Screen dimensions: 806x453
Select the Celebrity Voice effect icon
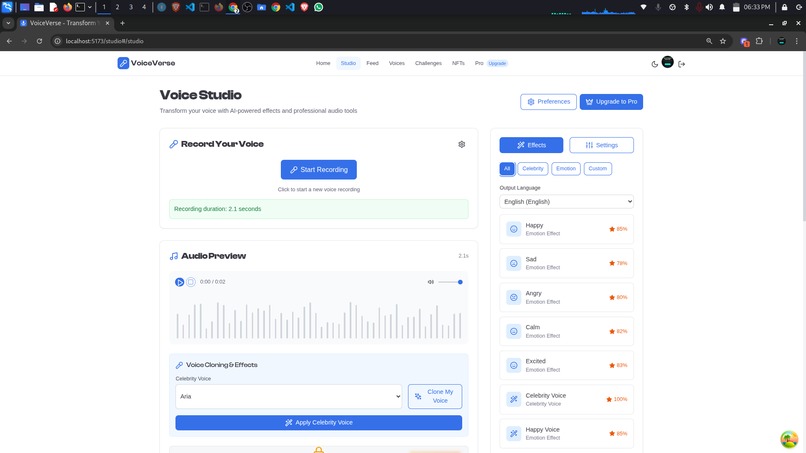click(x=514, y=399)
